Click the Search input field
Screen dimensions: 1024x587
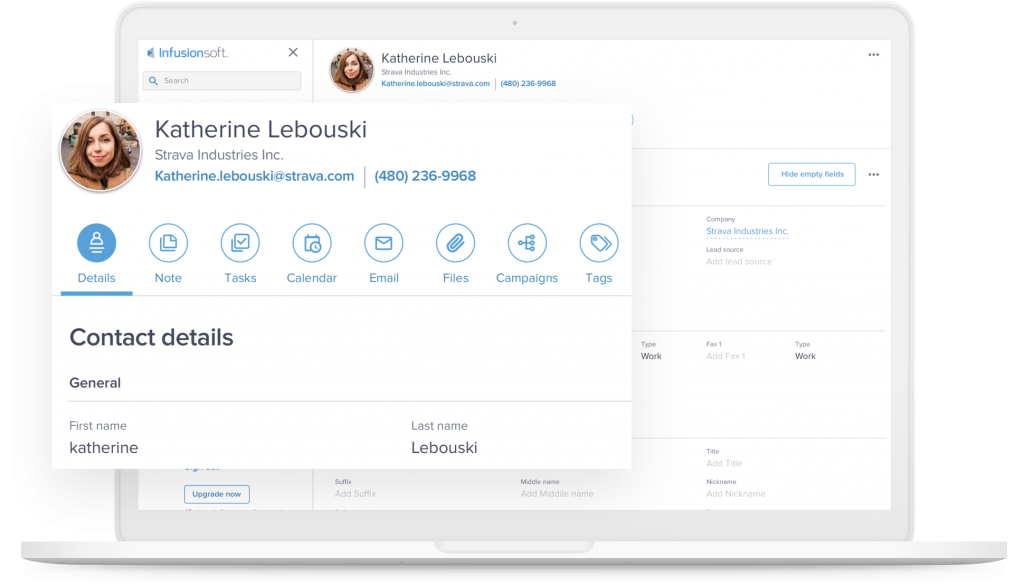[x=222, y=81]
